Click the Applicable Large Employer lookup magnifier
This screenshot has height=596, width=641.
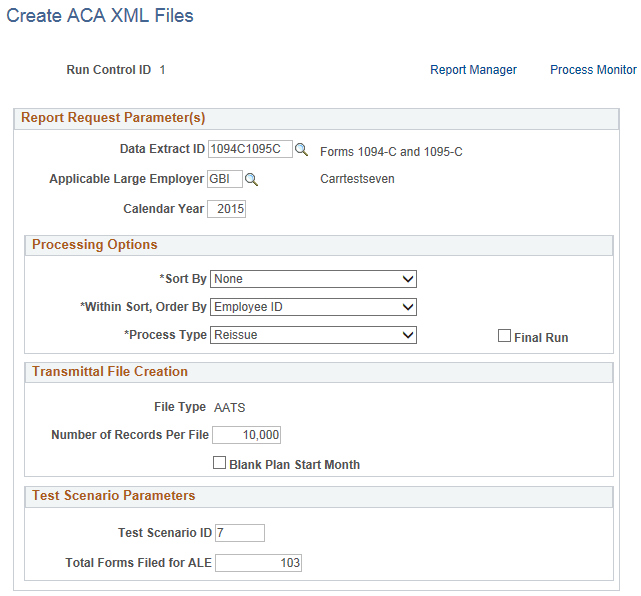tap(252, 180)
